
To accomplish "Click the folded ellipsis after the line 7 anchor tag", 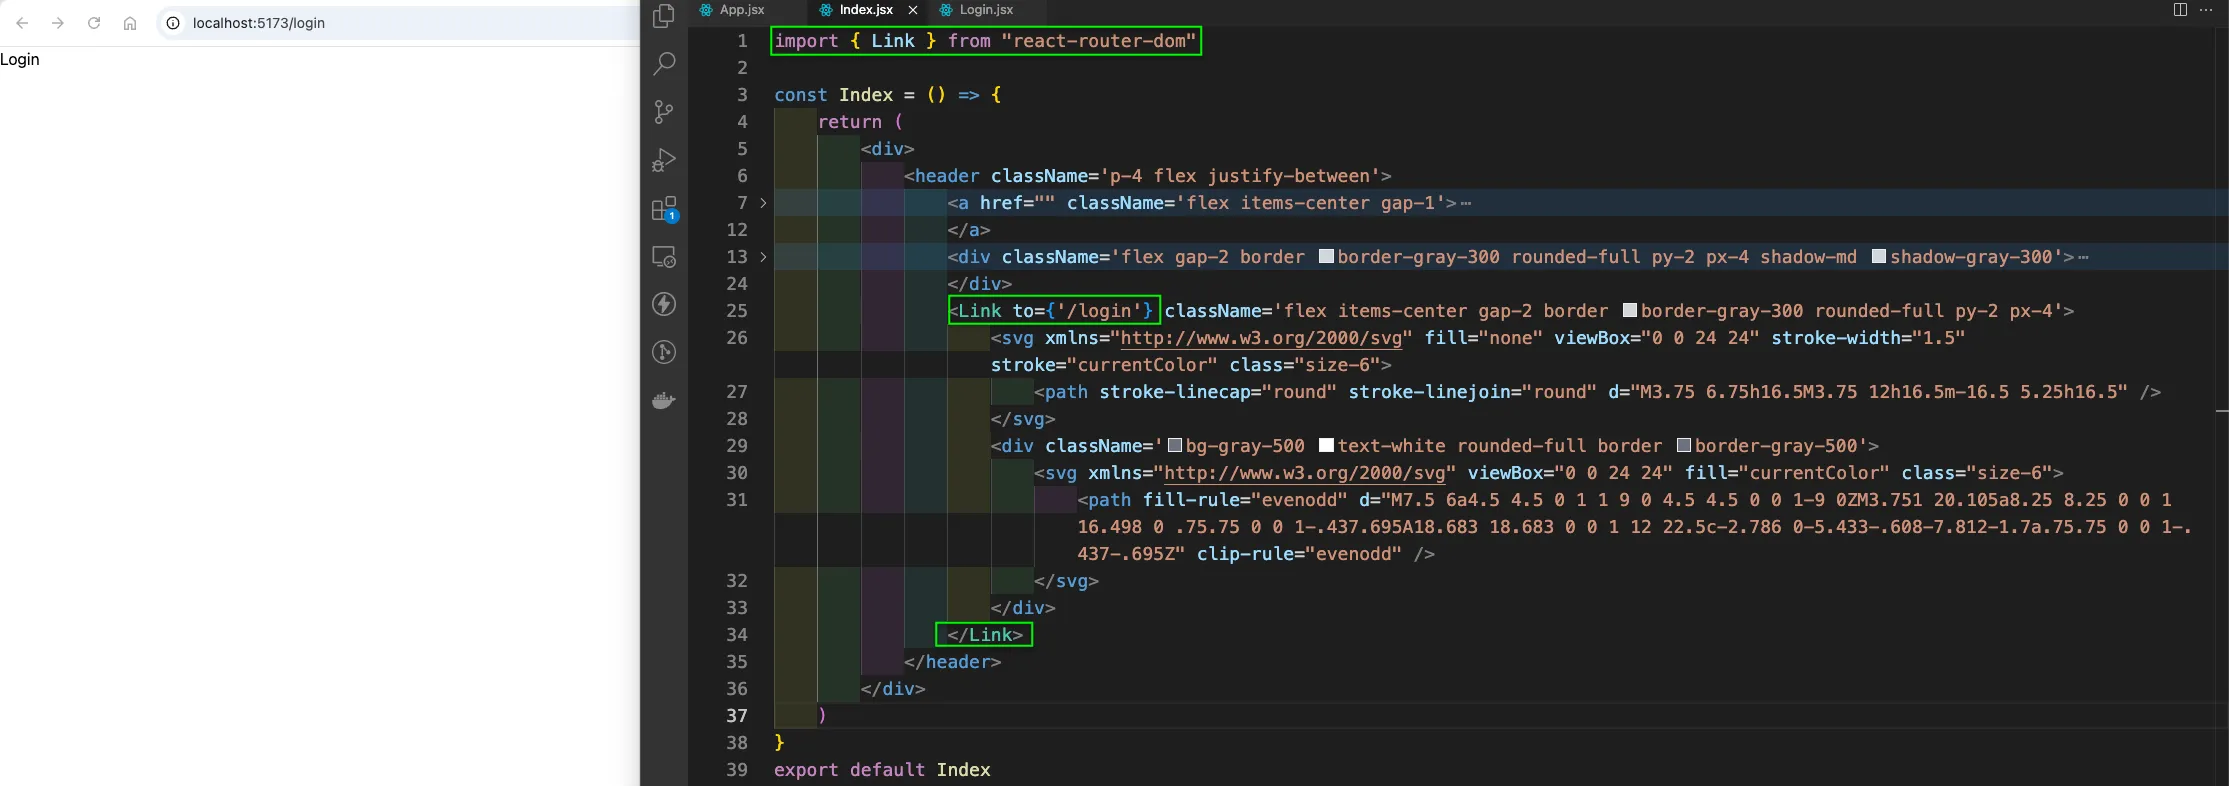I will click(1466, 204).
